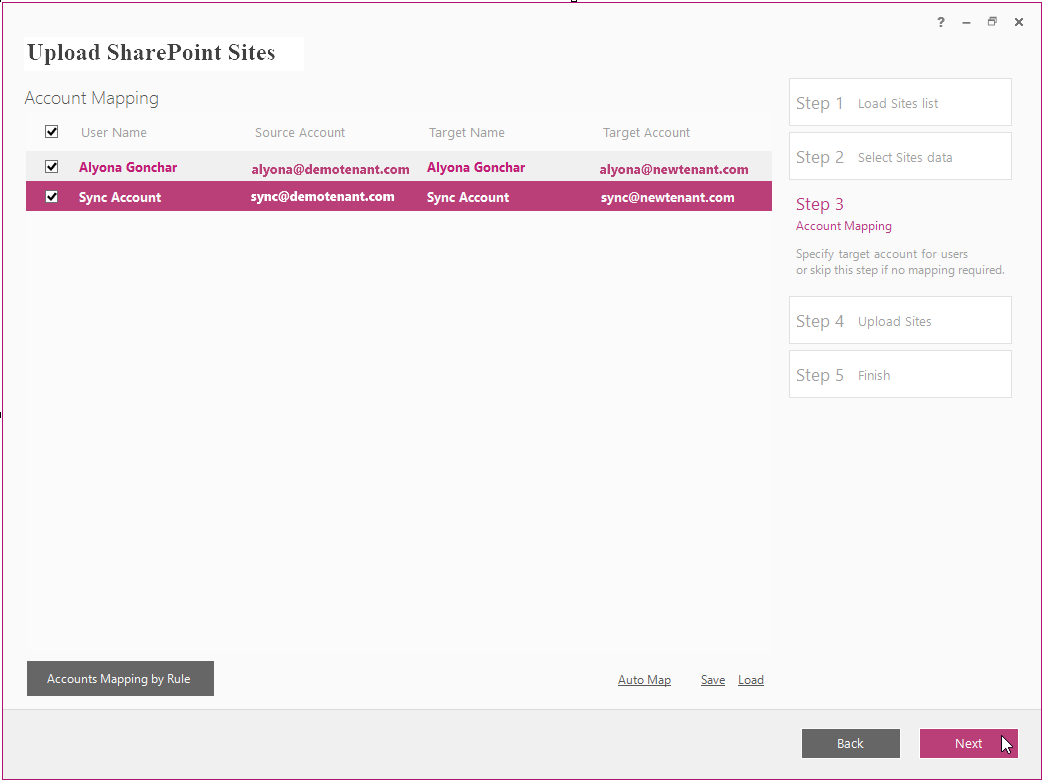This screenshot has height=782, width=1044.
Task: Open the help question mark icon
Action: pyautogui.click(x=940, y=22)
